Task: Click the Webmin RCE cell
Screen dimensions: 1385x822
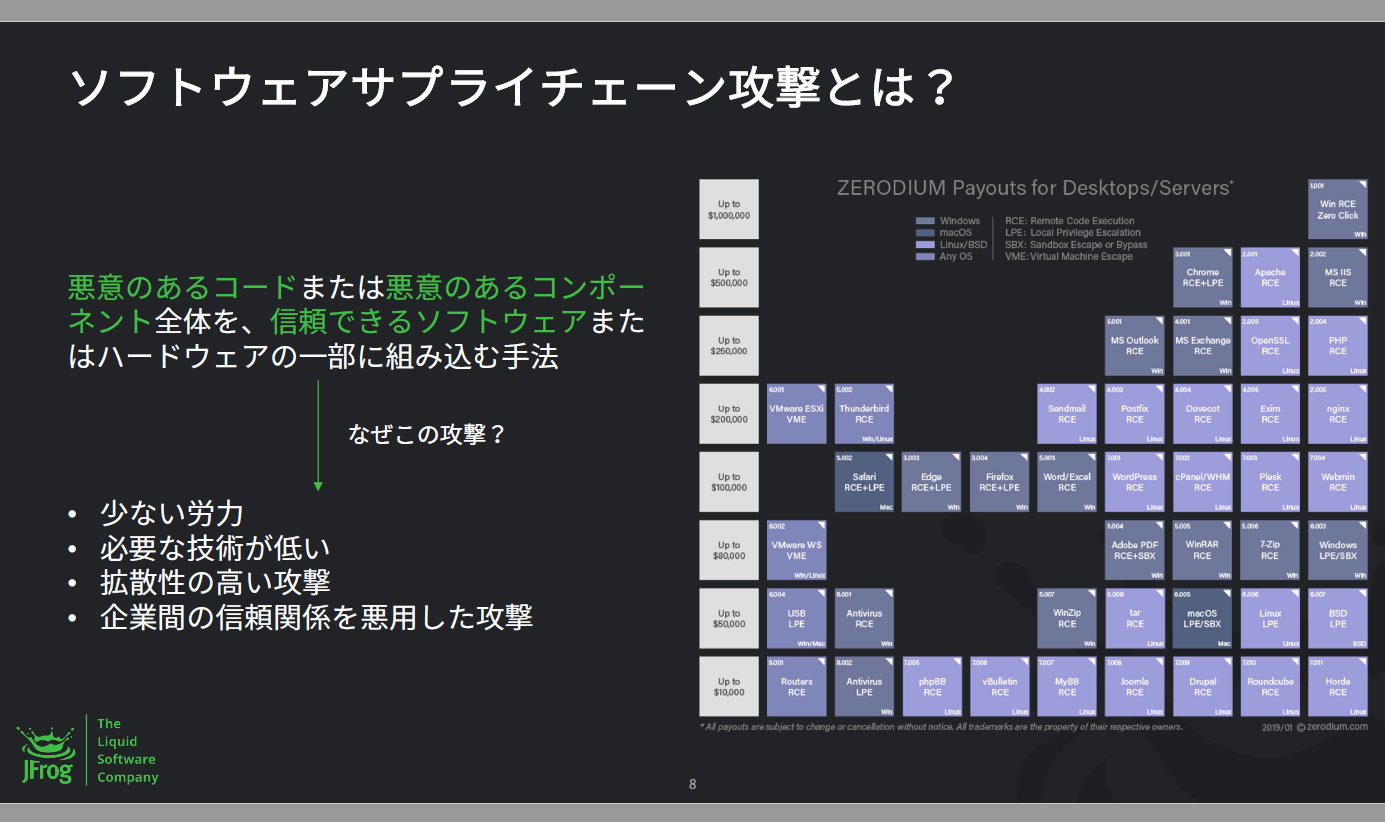Action: (x=1338, y=482)
